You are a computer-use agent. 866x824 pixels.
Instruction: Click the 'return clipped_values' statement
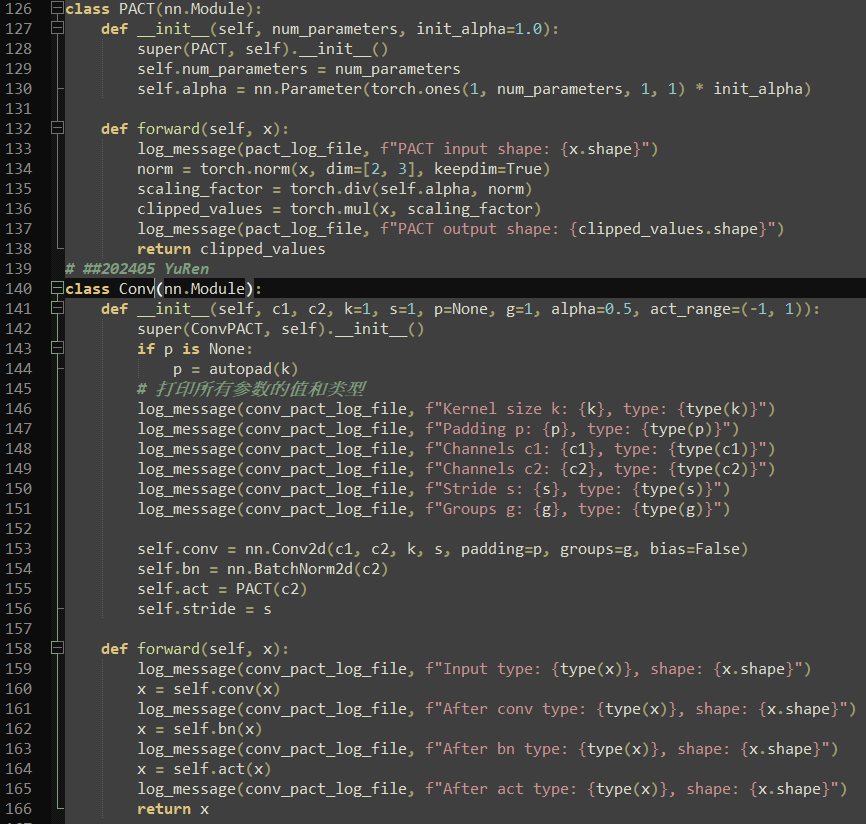coord(231,249)
